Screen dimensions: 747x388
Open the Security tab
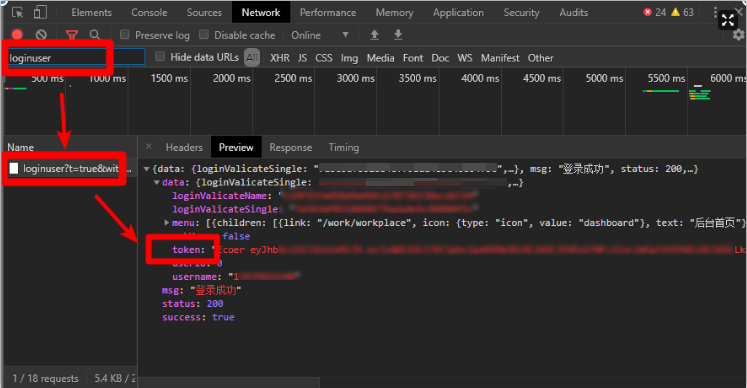(x=521, y=12)
